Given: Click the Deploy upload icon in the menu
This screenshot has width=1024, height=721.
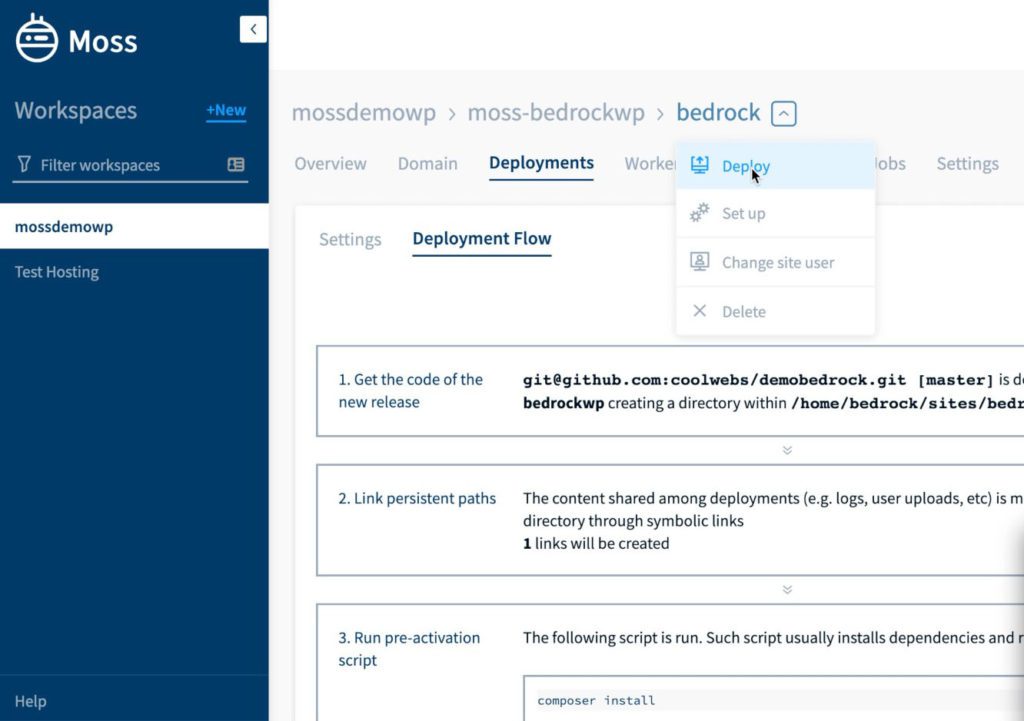Looking at the screenshot, I should [700, 164].
